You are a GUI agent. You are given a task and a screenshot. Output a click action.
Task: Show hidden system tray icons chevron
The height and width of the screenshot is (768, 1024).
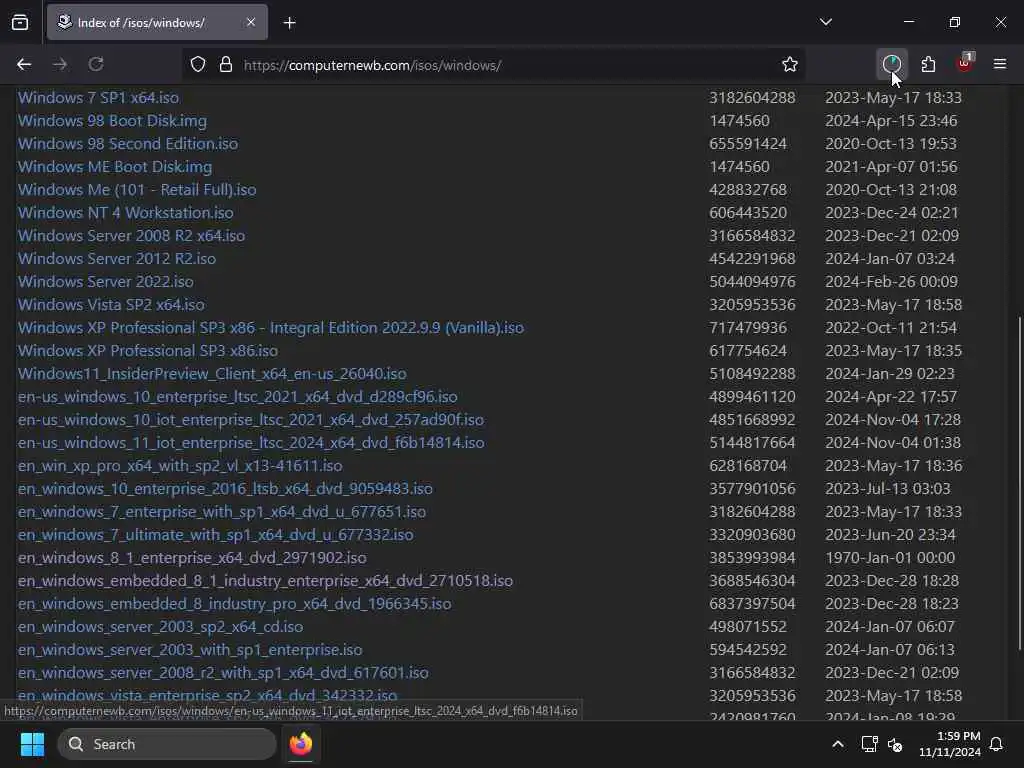click(838, 744)
